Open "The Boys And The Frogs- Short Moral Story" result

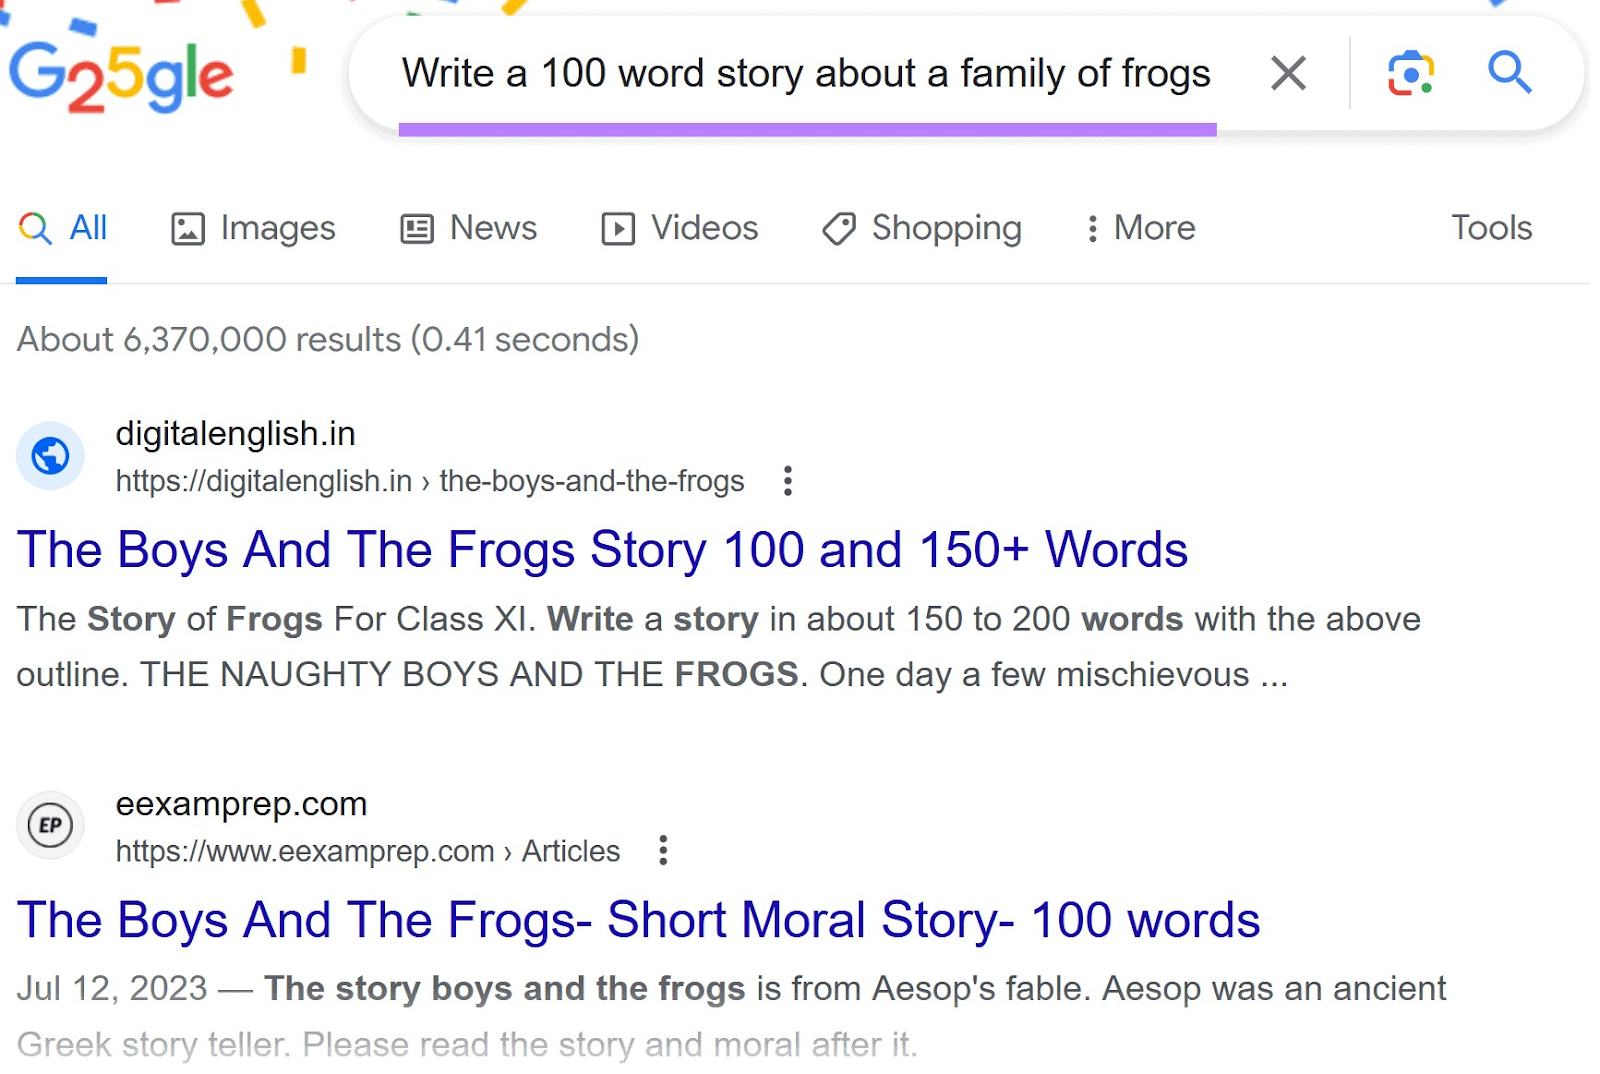tap(638, 919)
